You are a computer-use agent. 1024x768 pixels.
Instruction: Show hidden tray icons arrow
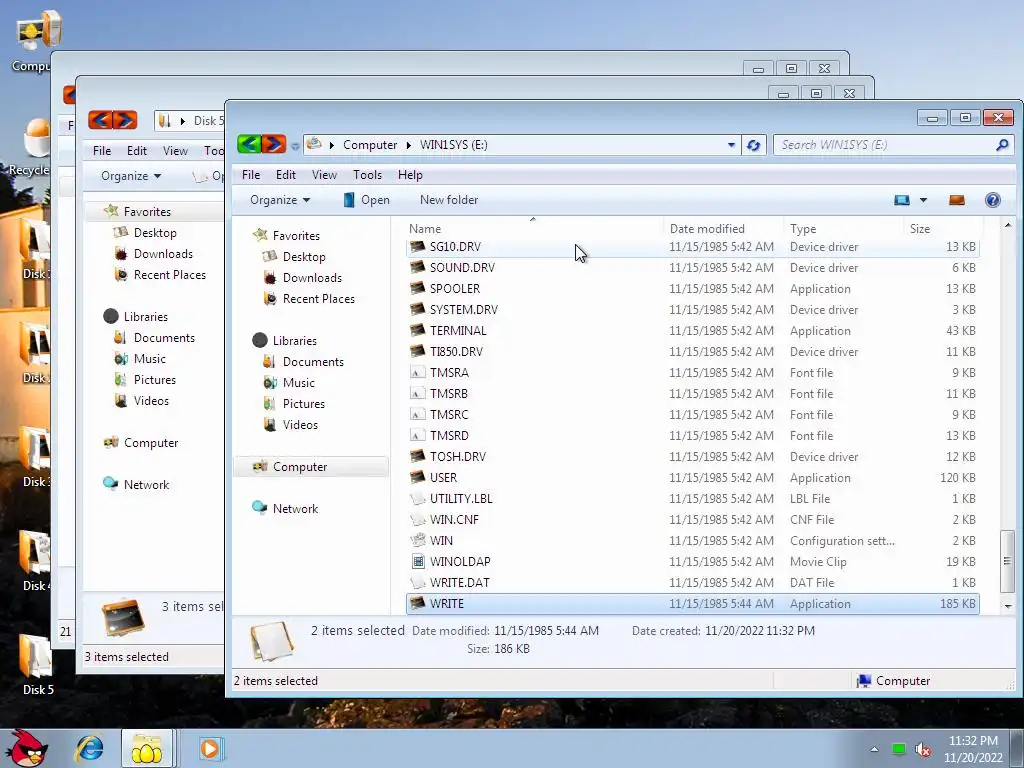click(x=874, y=749)
